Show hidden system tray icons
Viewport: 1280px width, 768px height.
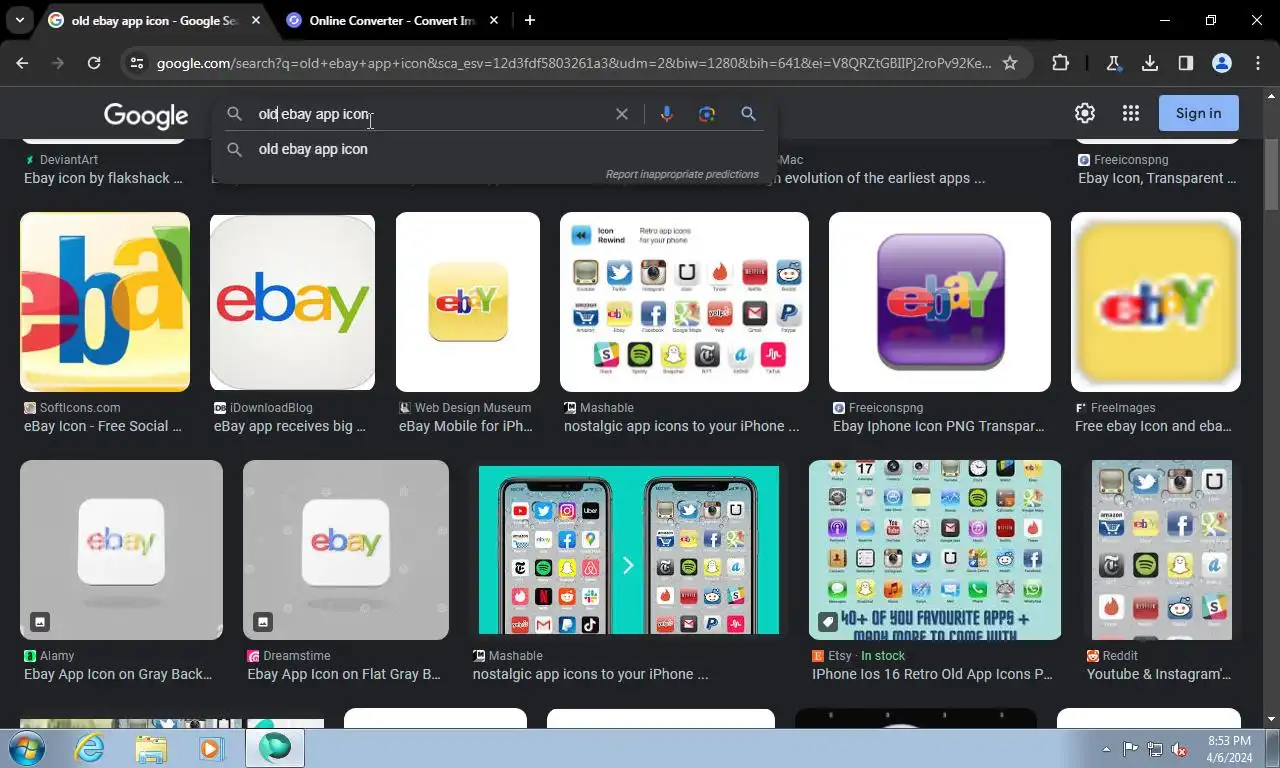(x=1106, y=749)
